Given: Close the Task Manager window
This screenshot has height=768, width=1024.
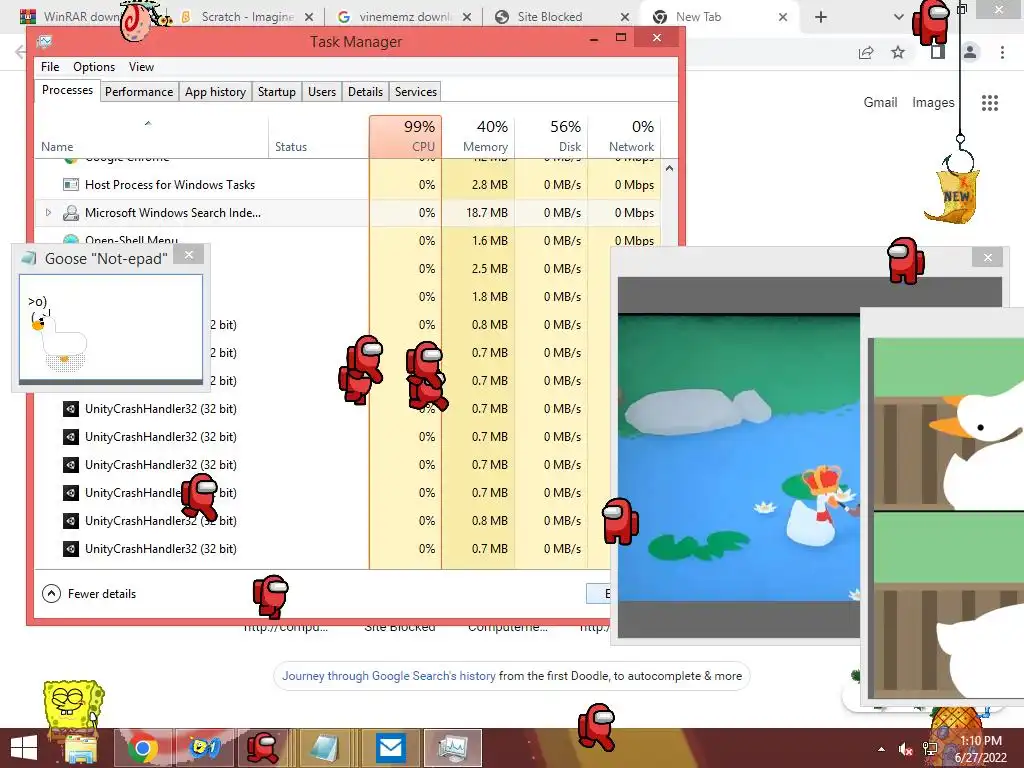Looking at the screenshot, I should (x=657, y=38).
